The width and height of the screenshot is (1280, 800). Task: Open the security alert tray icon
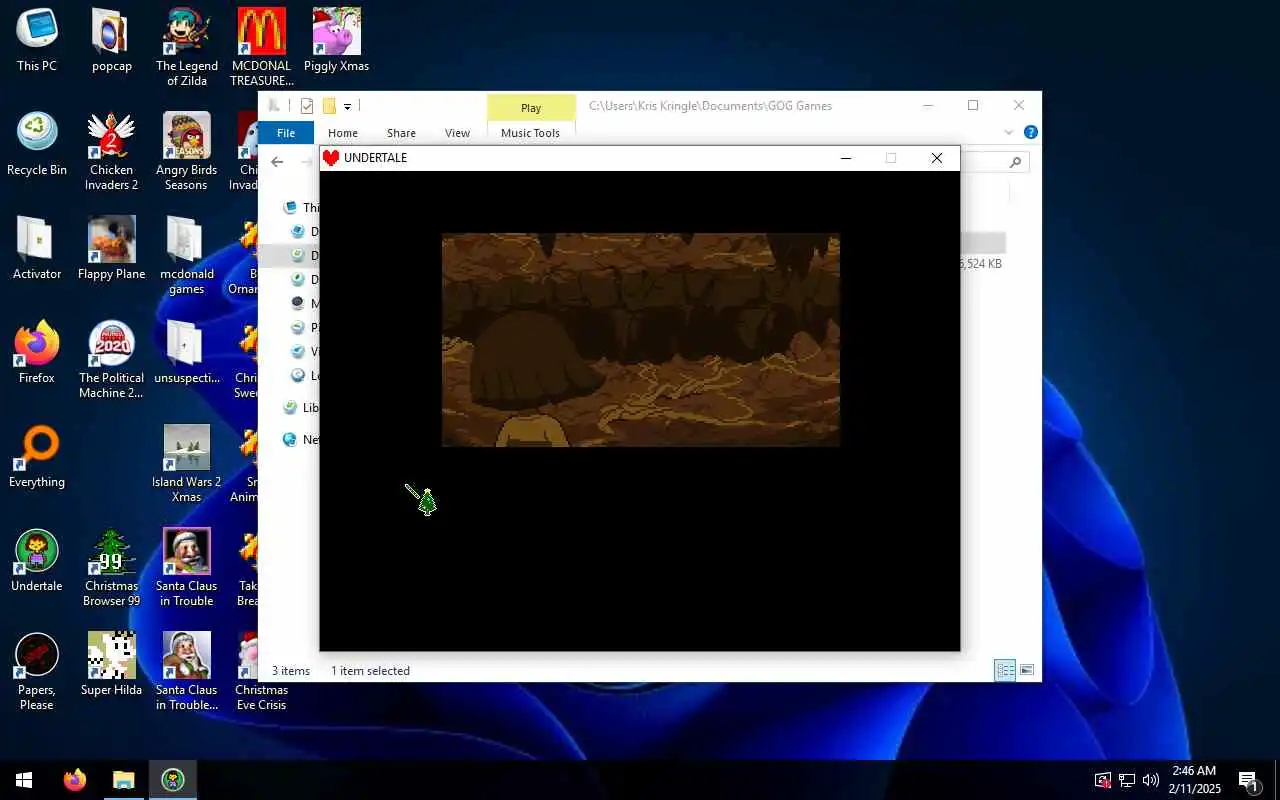click(1102, 780)
